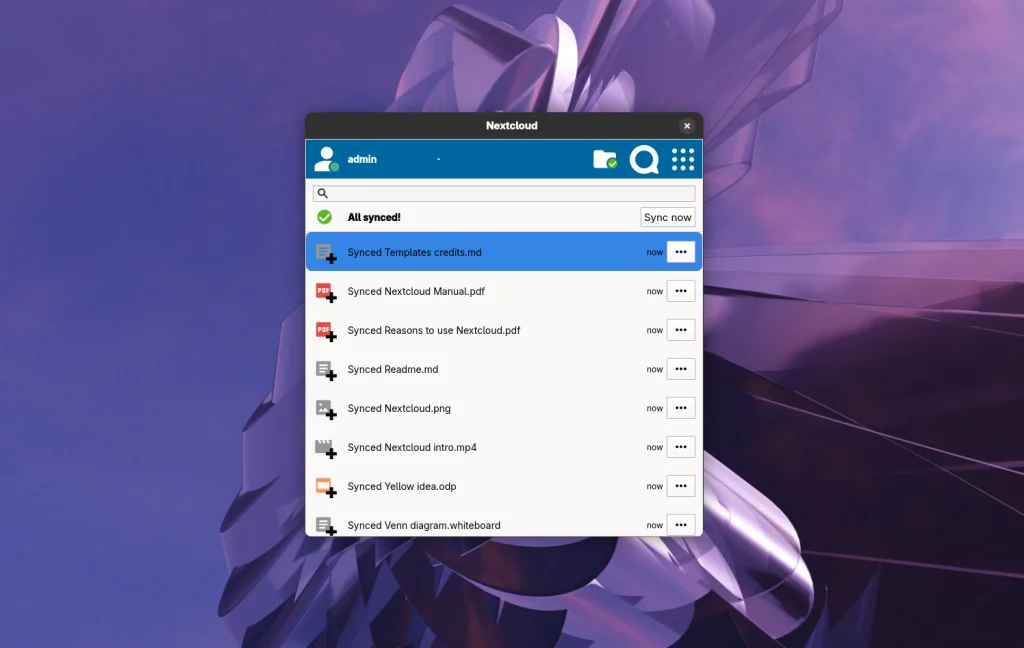1024x648 pixels.
Task: Click the PDF icon beside Nextcloud Manual.pdf
Action: (x=324, y=291)
